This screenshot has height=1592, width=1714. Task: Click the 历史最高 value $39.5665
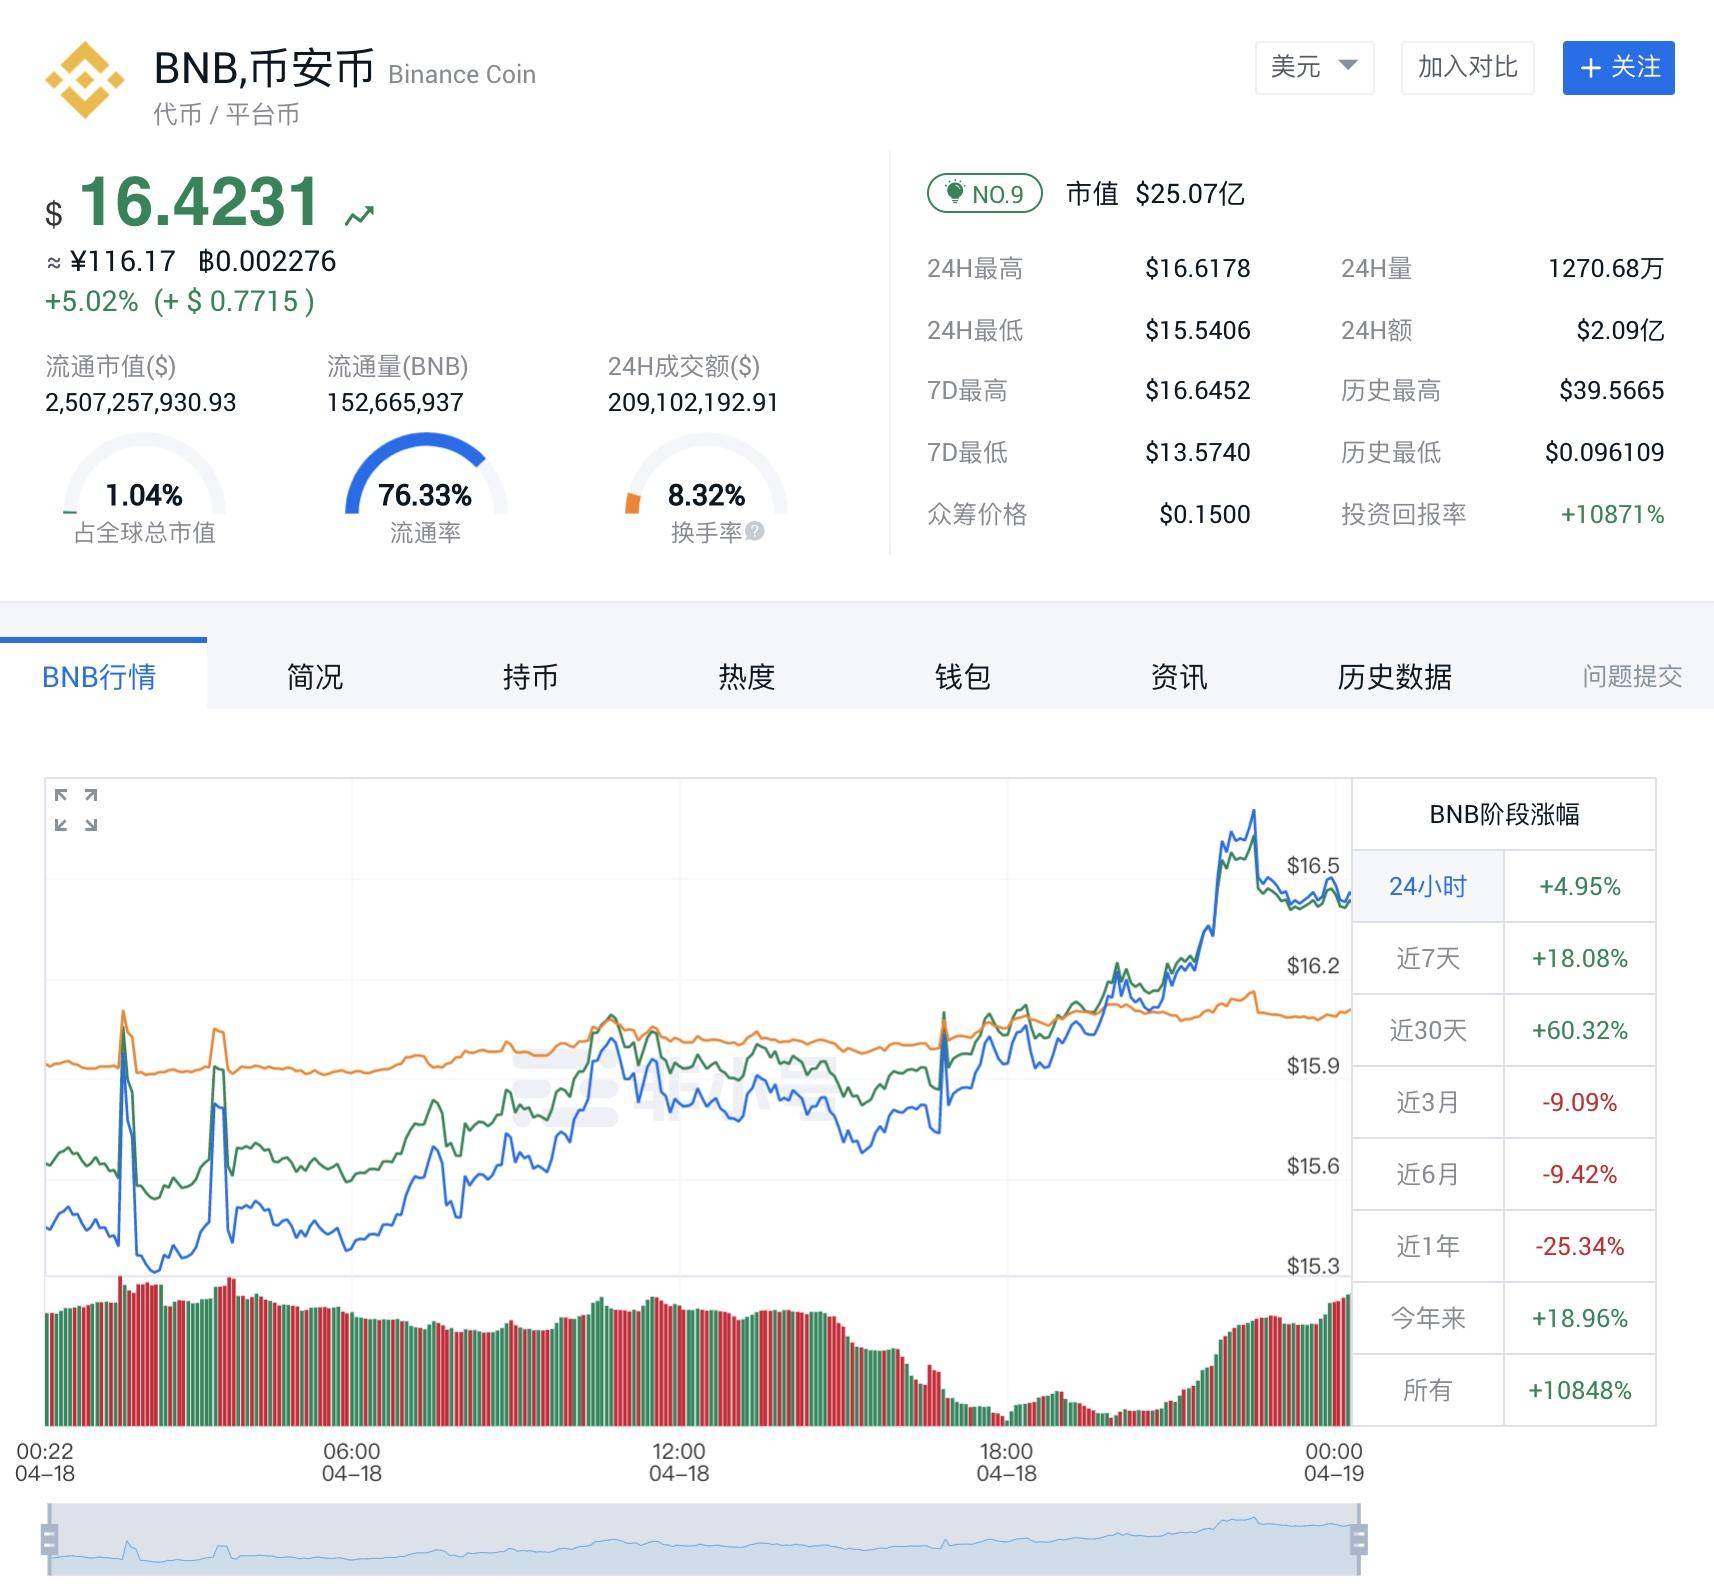(x=1612, y=390)
